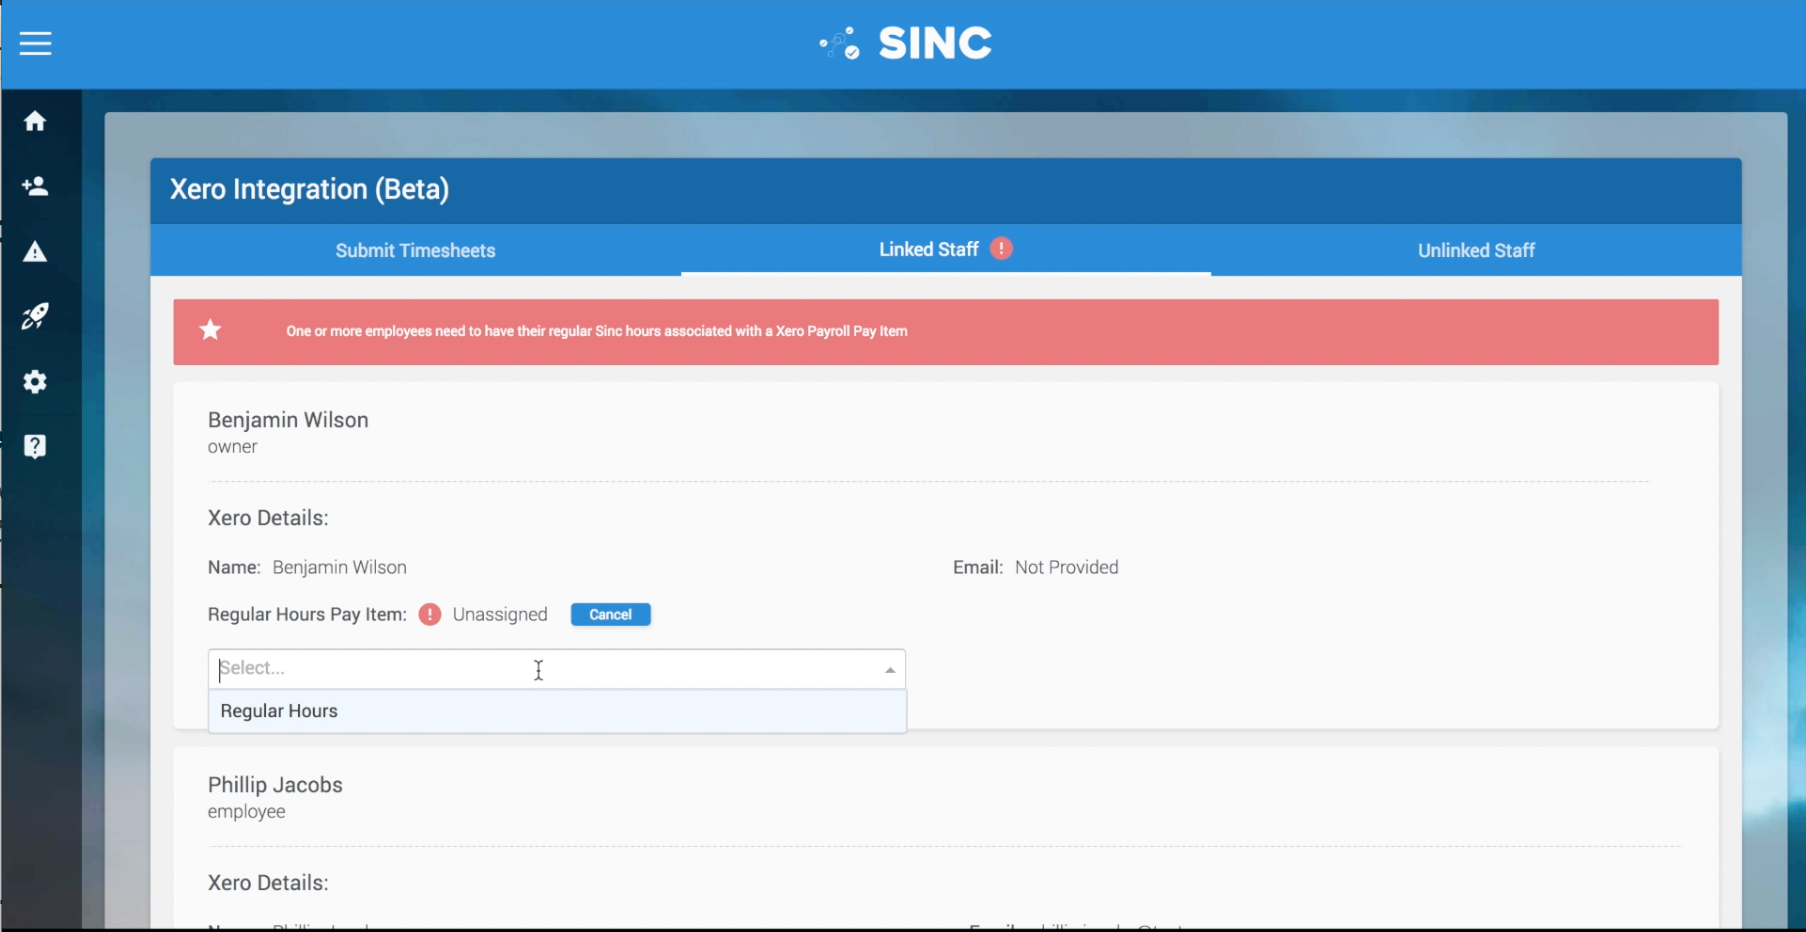Click the Linked Staff alert badge

click(x=1001, y=249)
